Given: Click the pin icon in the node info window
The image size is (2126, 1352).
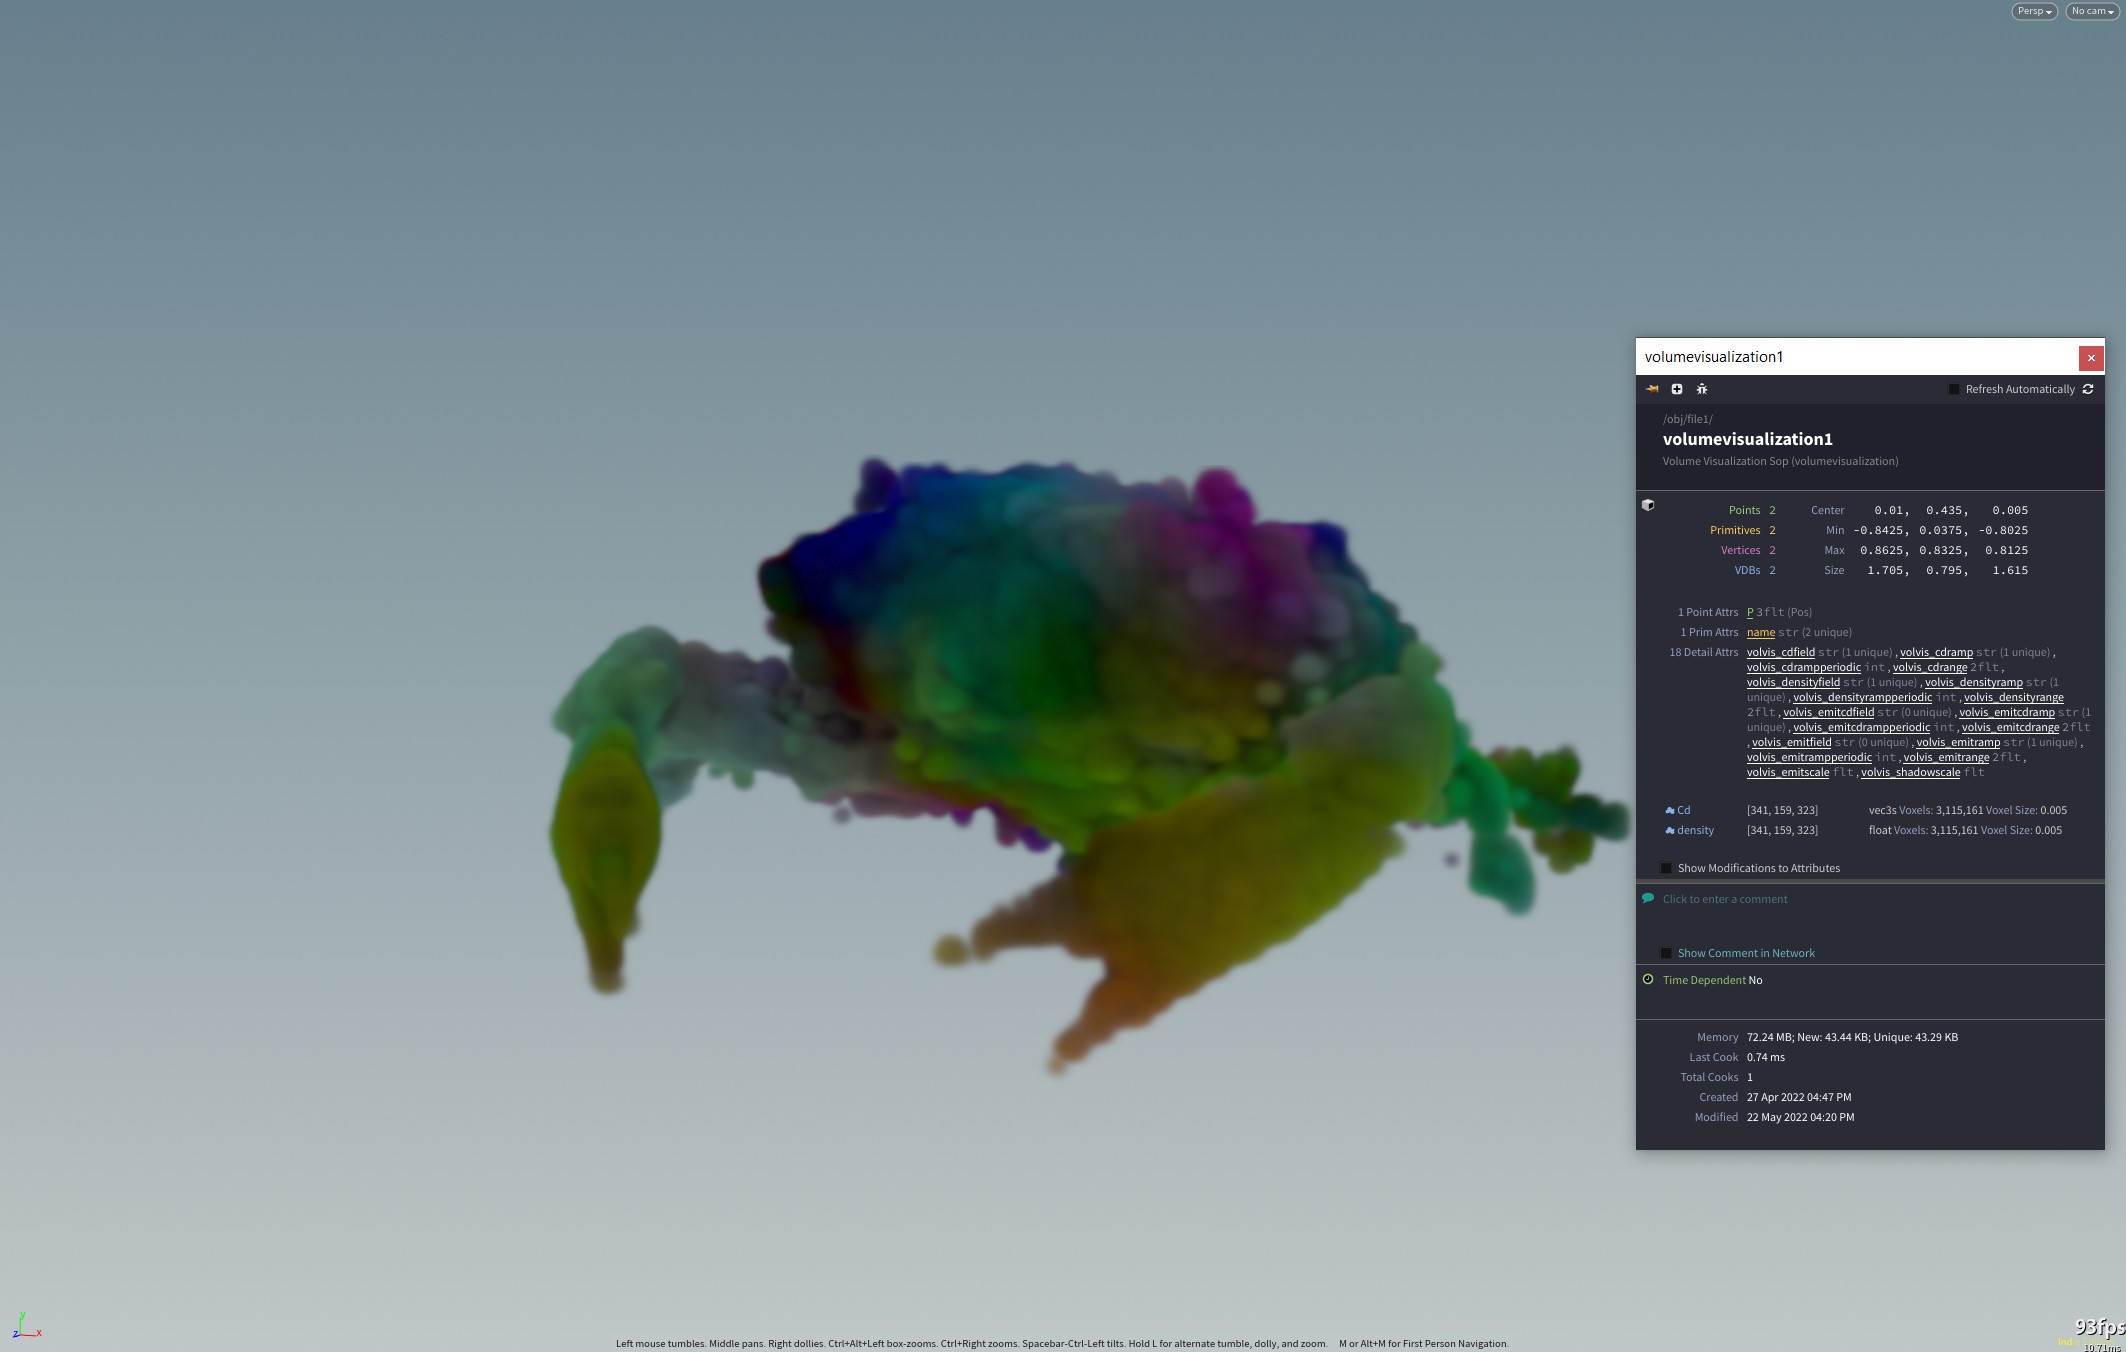Looking at the screenshot, I should click(x=1652, y=389).
